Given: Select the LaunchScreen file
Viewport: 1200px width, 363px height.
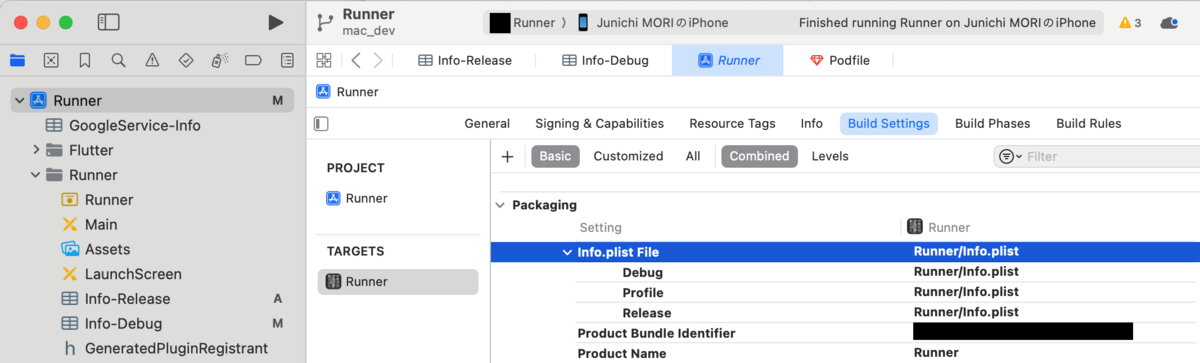Looking at the screenshot, I should pyautogui.click(x=133, y=274).
